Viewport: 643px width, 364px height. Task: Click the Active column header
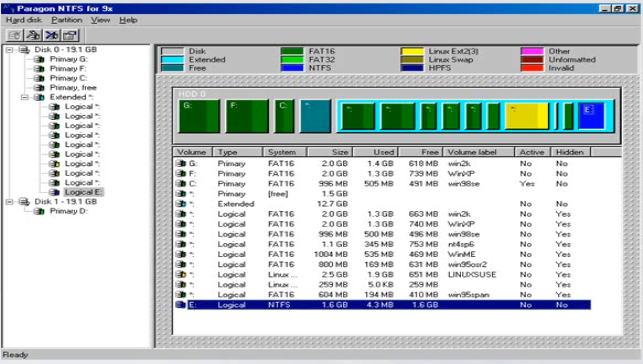[x=532, y=152]
